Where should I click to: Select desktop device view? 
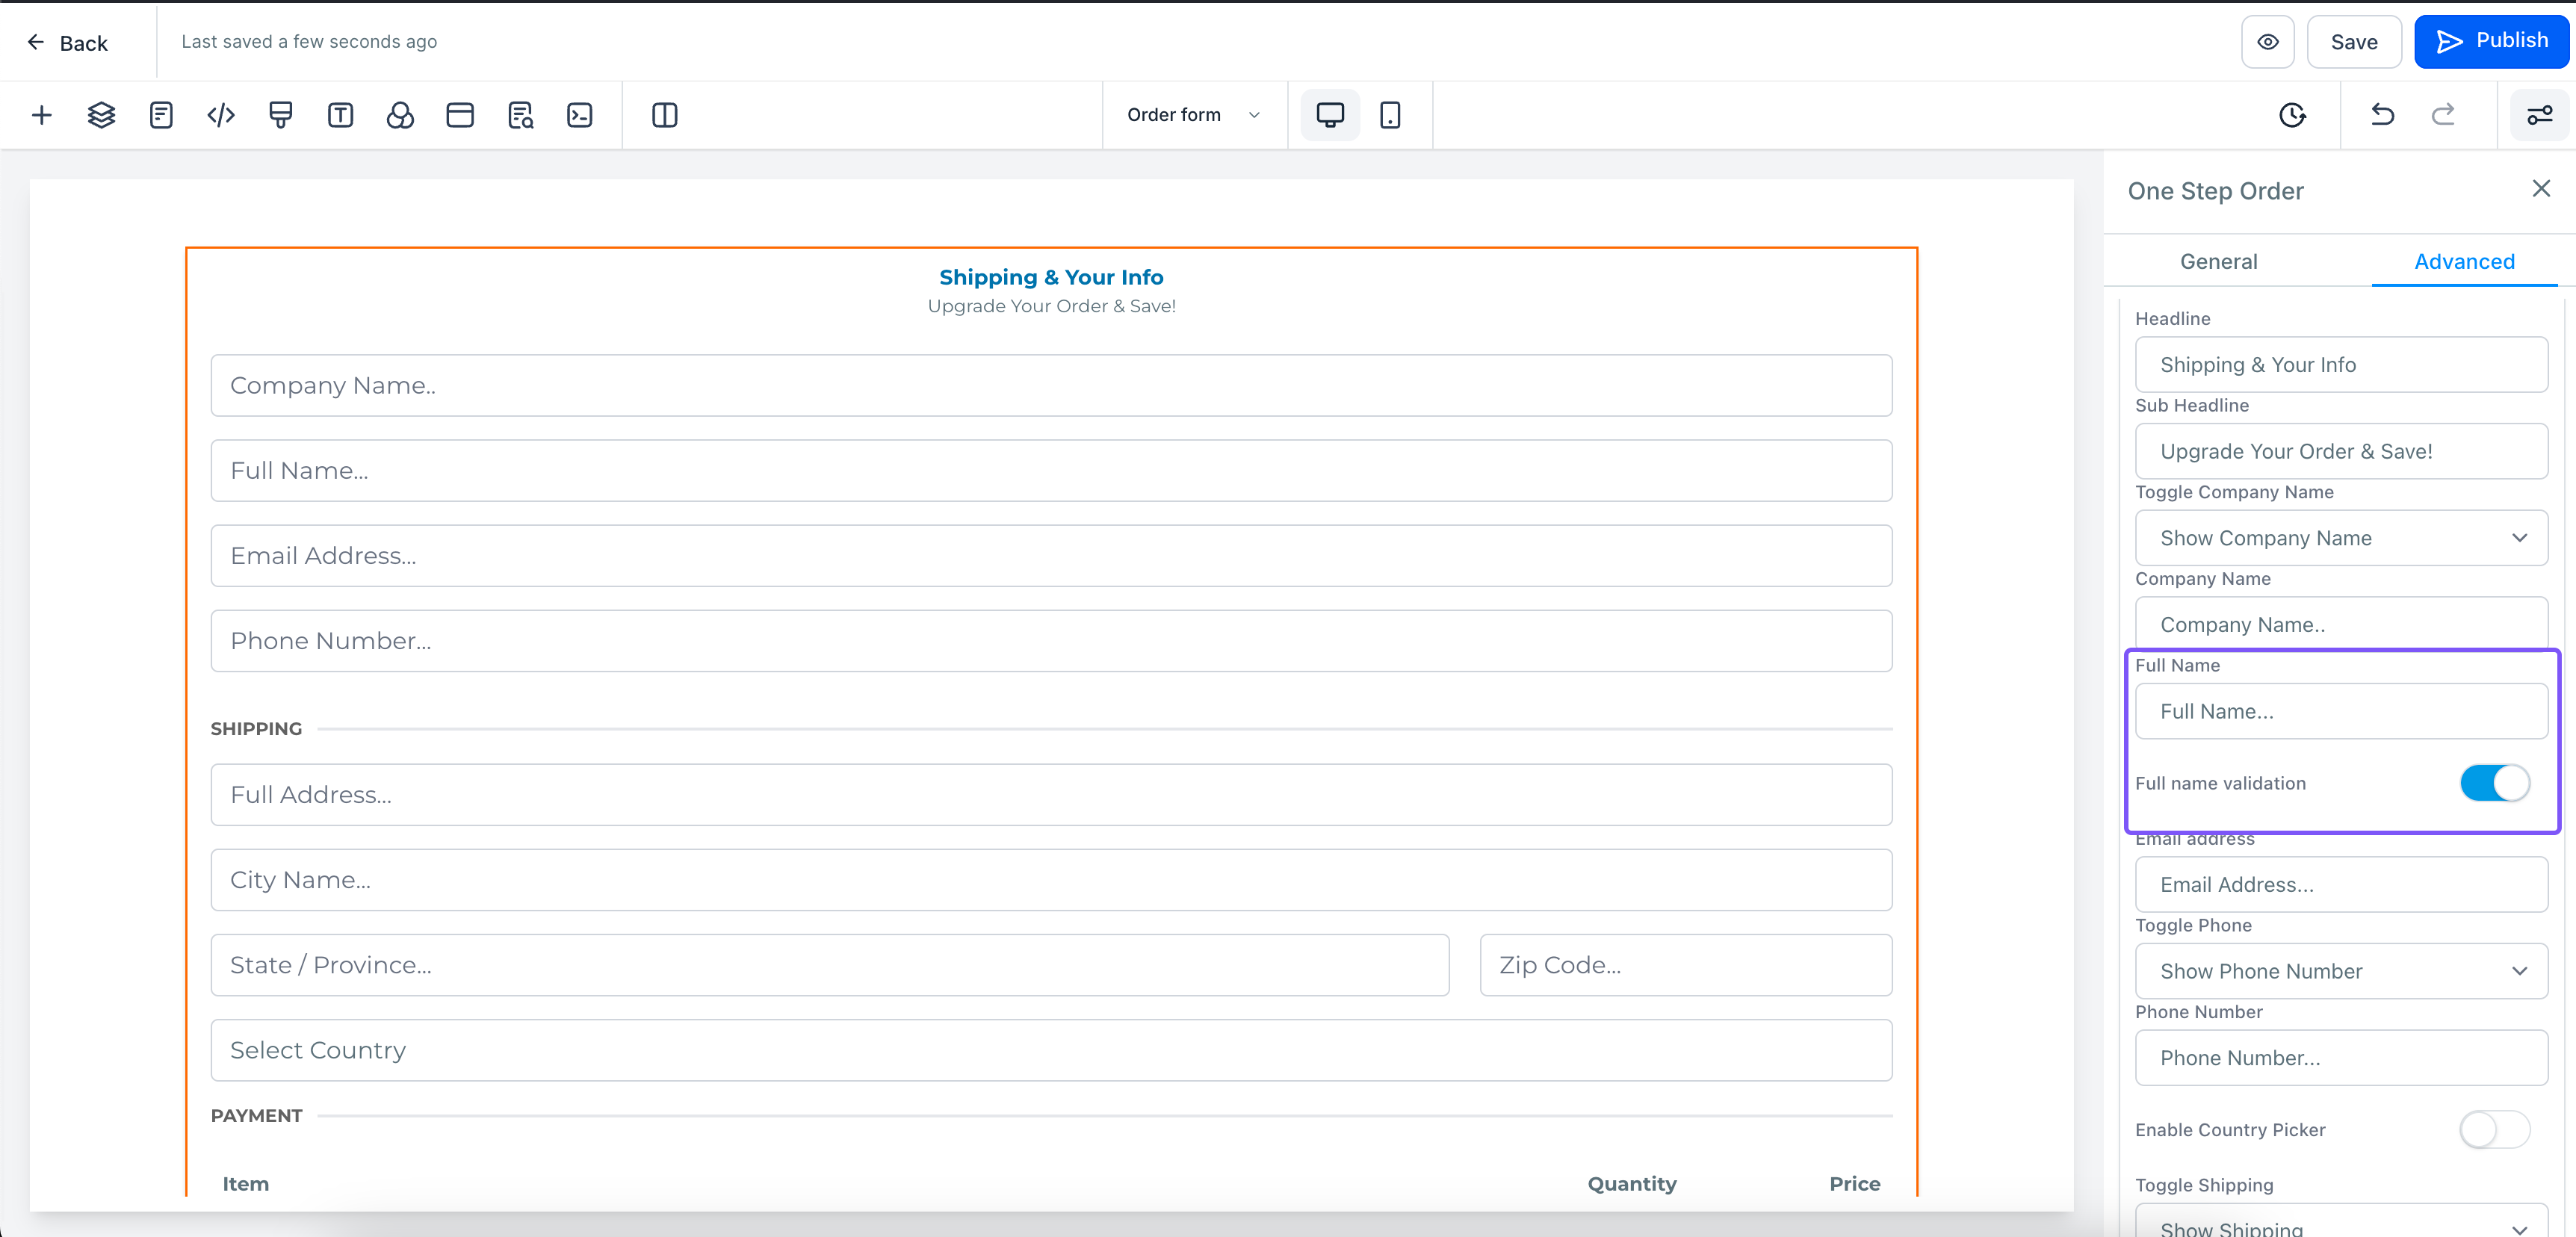tap(1329, 115)
